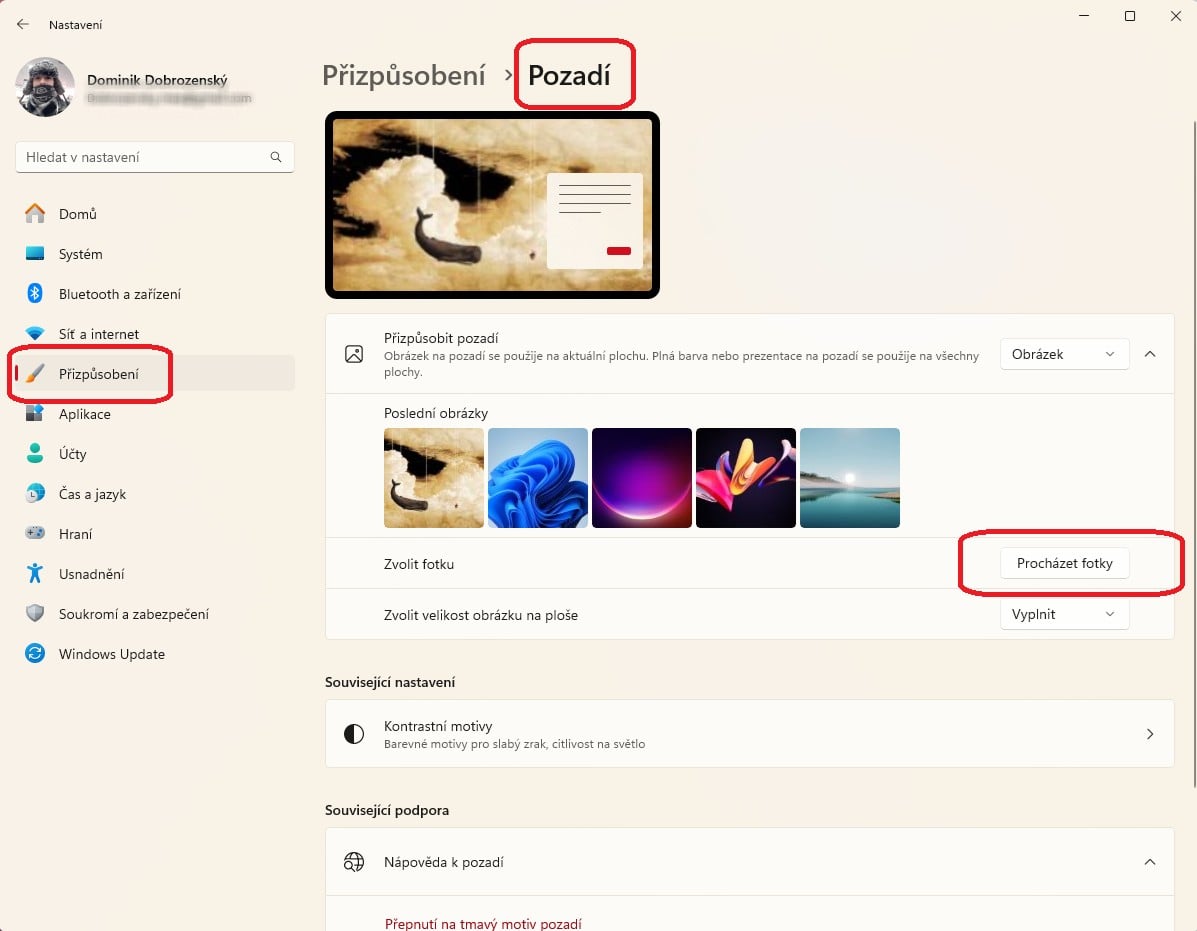Open Usnadnění via its accessibility figure icon

[x=35, y=573]
